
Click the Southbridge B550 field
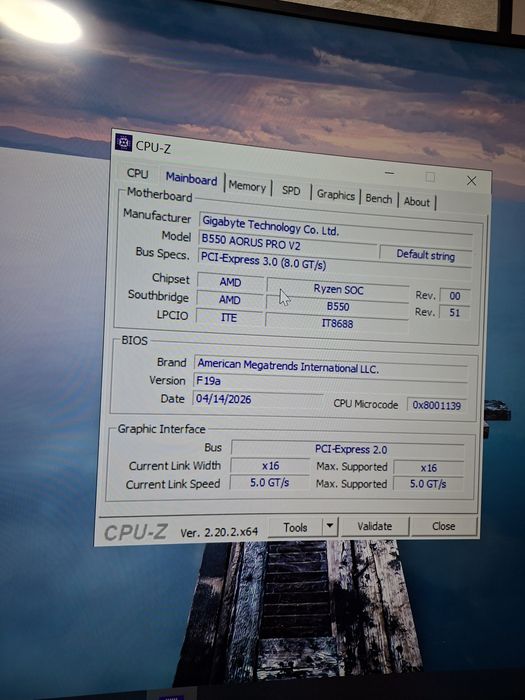tap(338, 307)
